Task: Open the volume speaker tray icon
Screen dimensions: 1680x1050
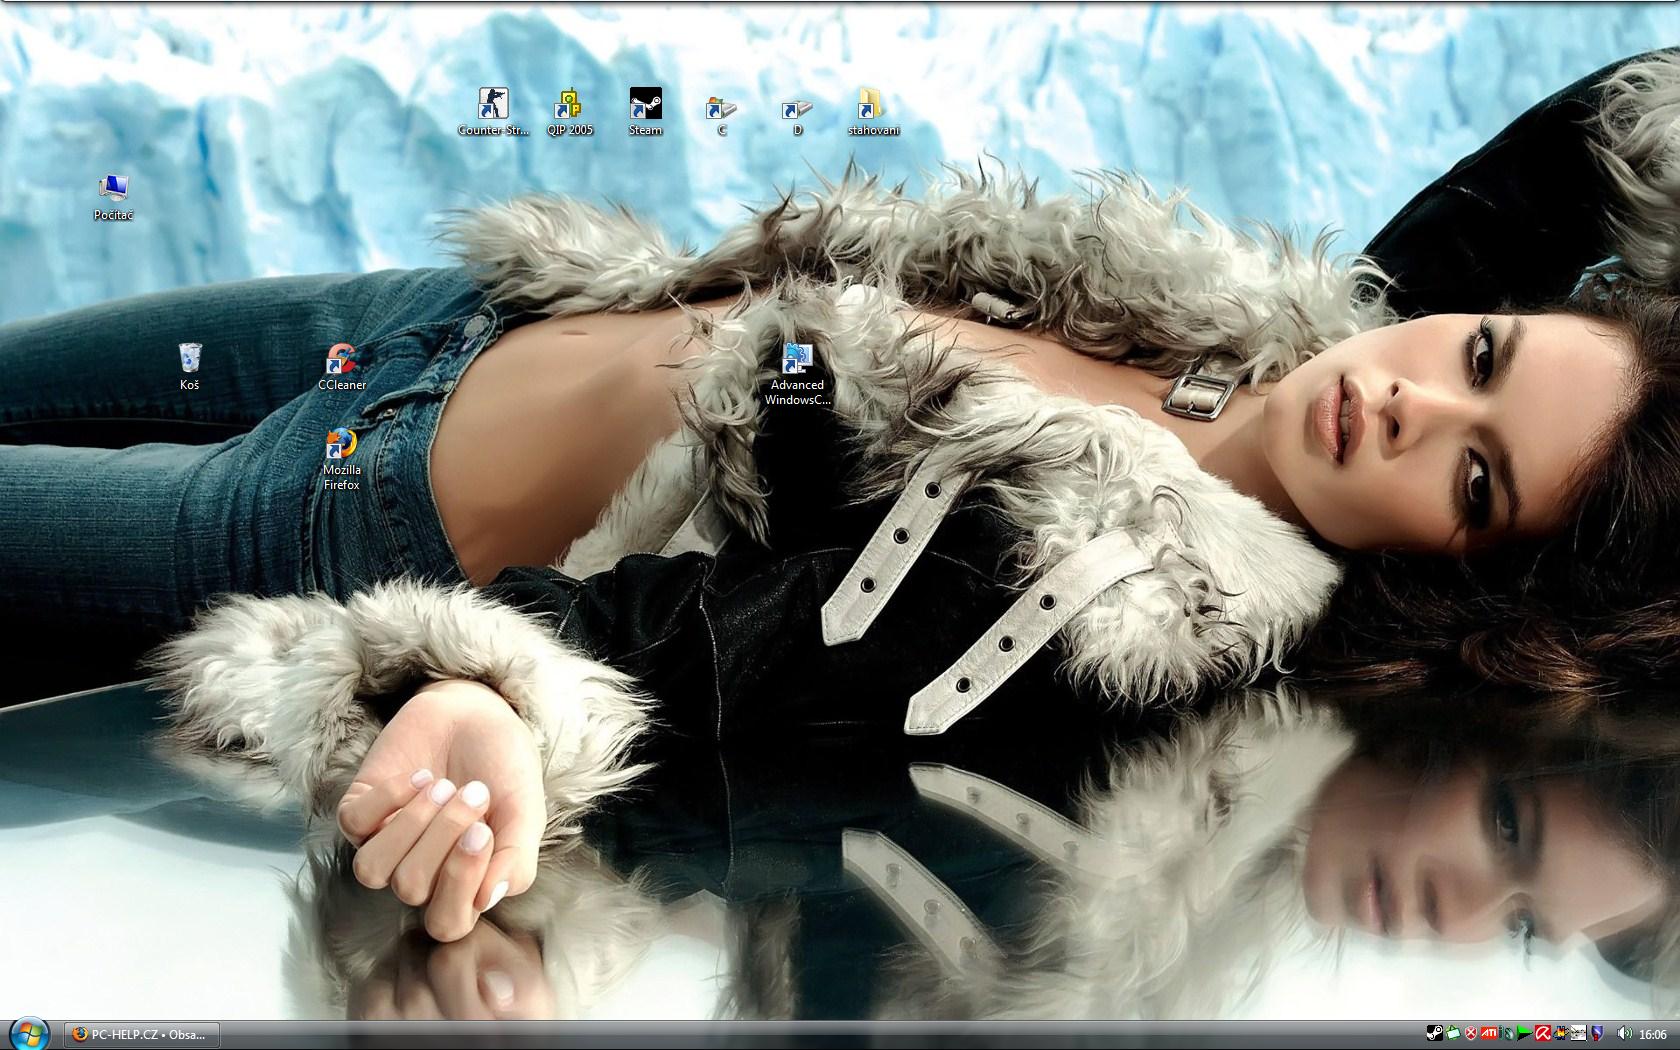Action: [x=1622, y=1034]
